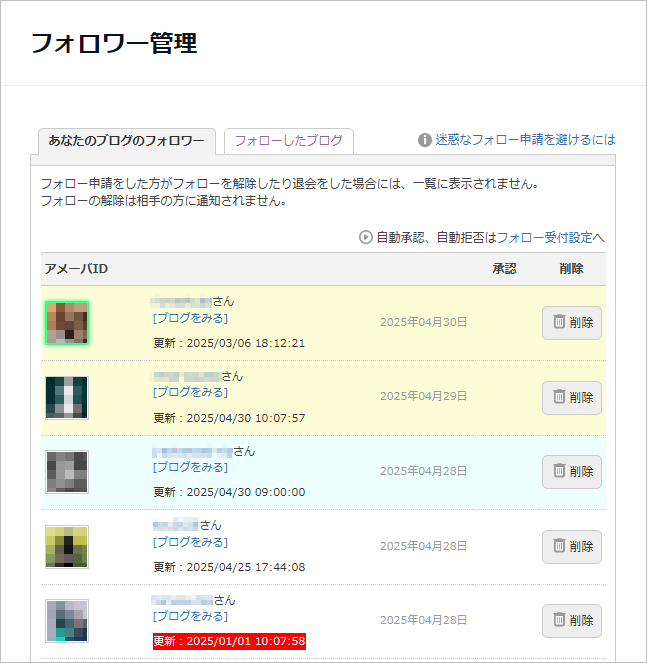The height and width of the screenshot is (663, 647).
Task: Open [ブログをみる] for follower updated 2025/04/25 17:44:08
Action: (x=190, y=542)
